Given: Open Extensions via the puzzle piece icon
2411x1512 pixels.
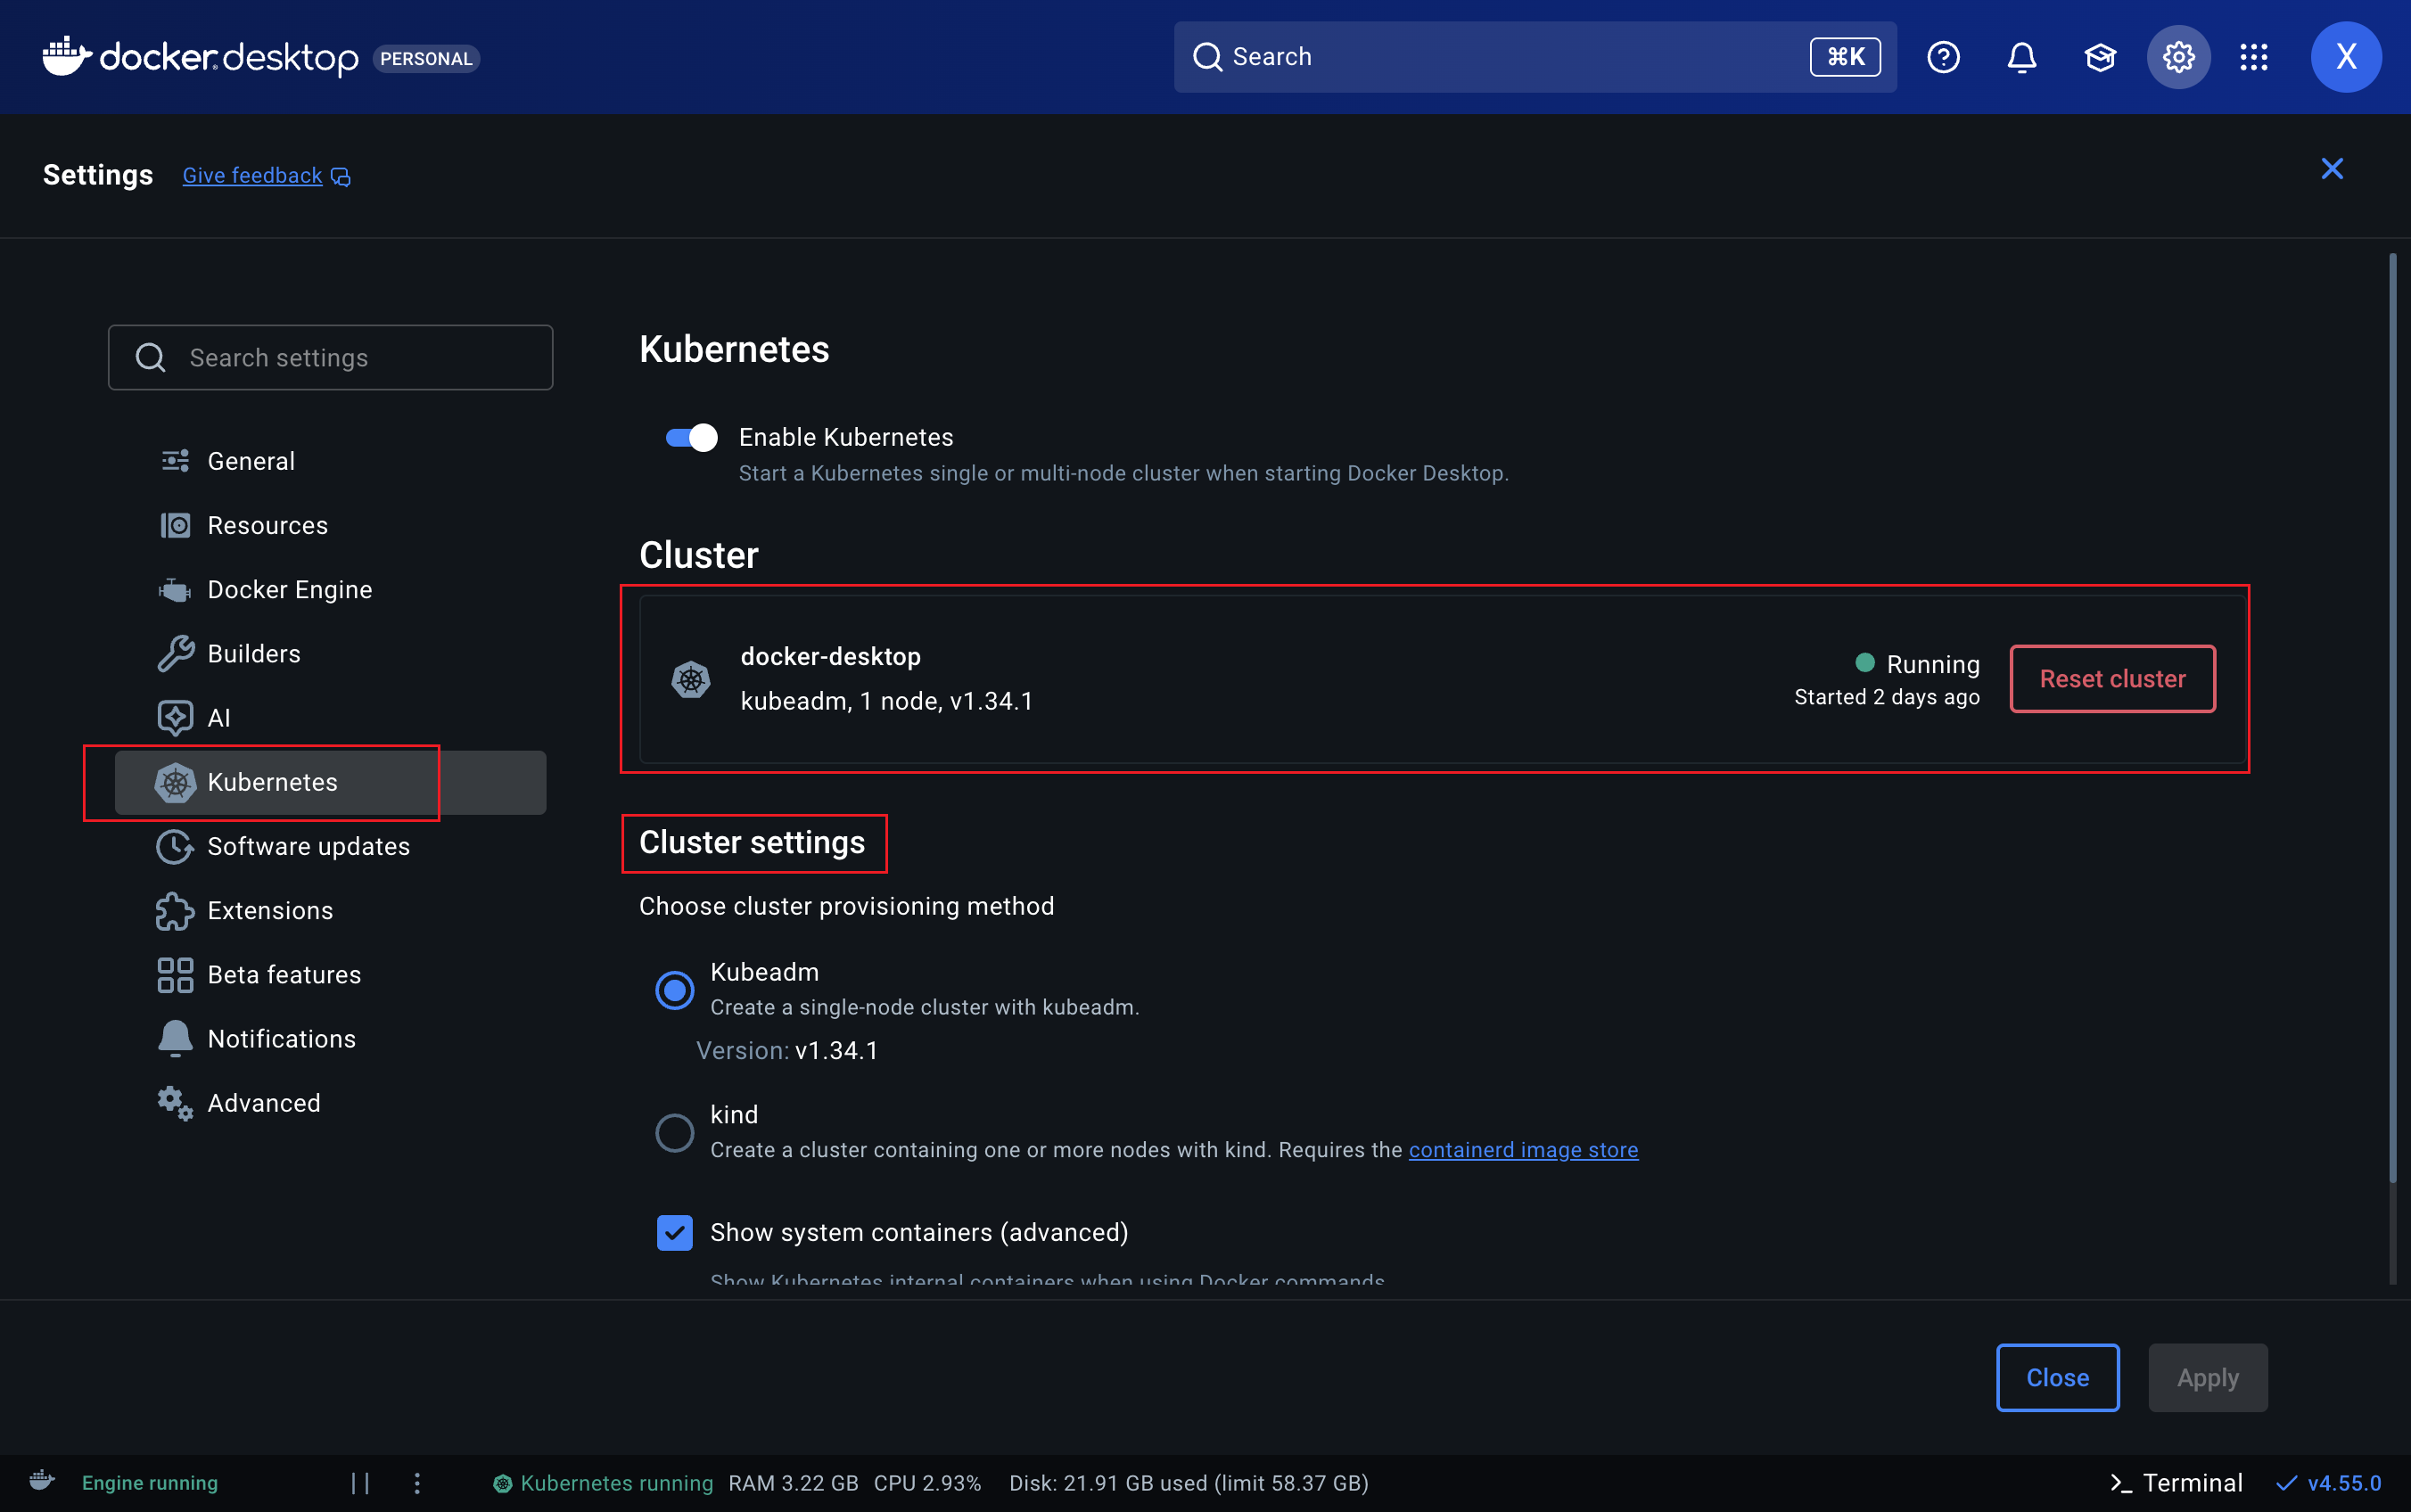Looking at the screenshot, I should pos(175,910).
